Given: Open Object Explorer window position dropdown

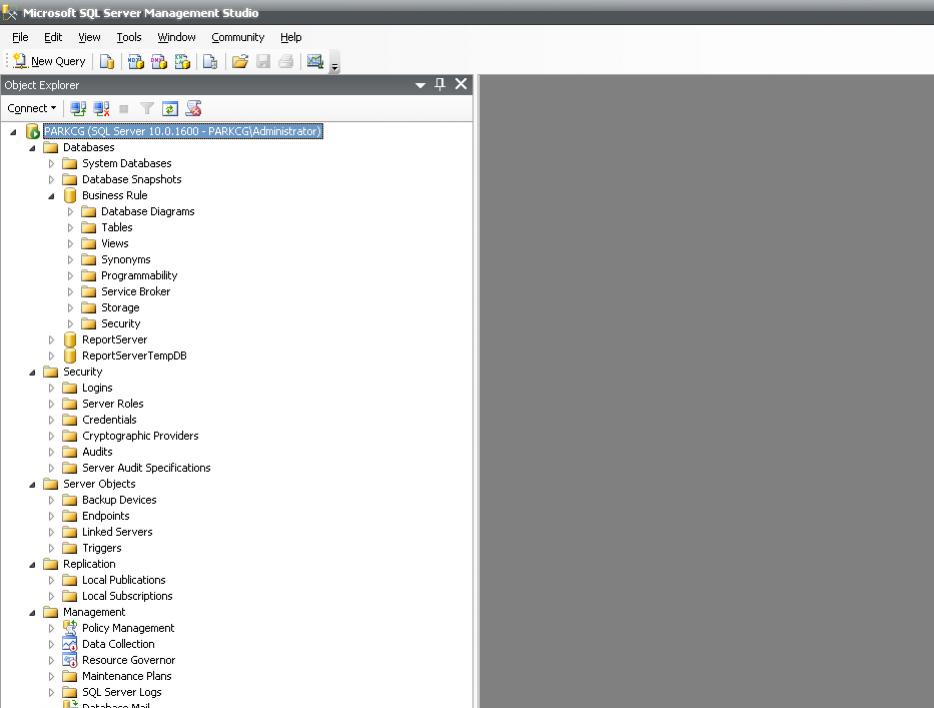Looking at the screenshot, I should pos(420,85).
